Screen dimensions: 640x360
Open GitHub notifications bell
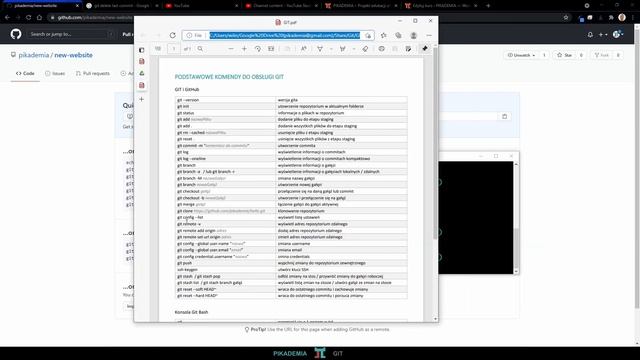(590, 35)
